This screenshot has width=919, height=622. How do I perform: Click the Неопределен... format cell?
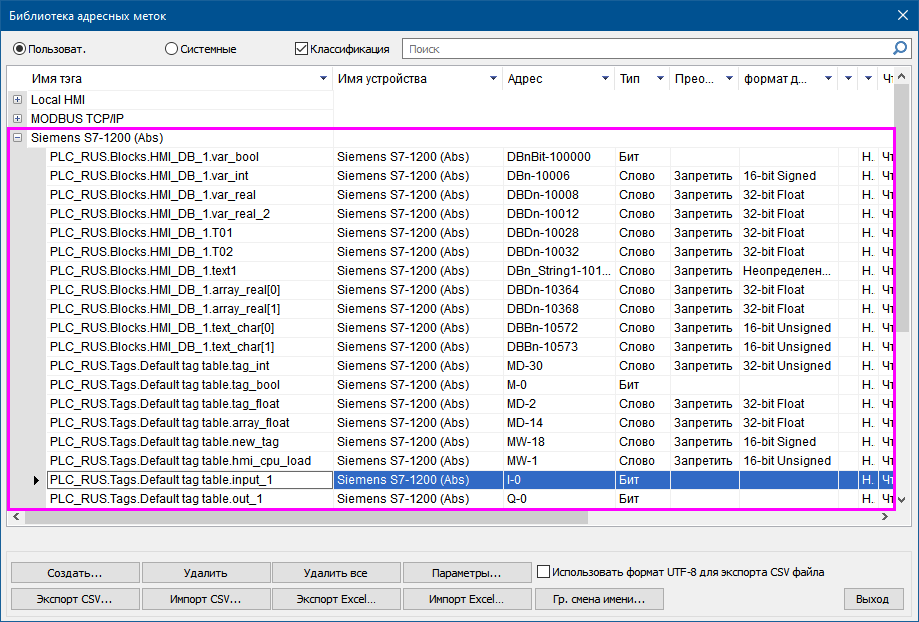tap(789, 271)
